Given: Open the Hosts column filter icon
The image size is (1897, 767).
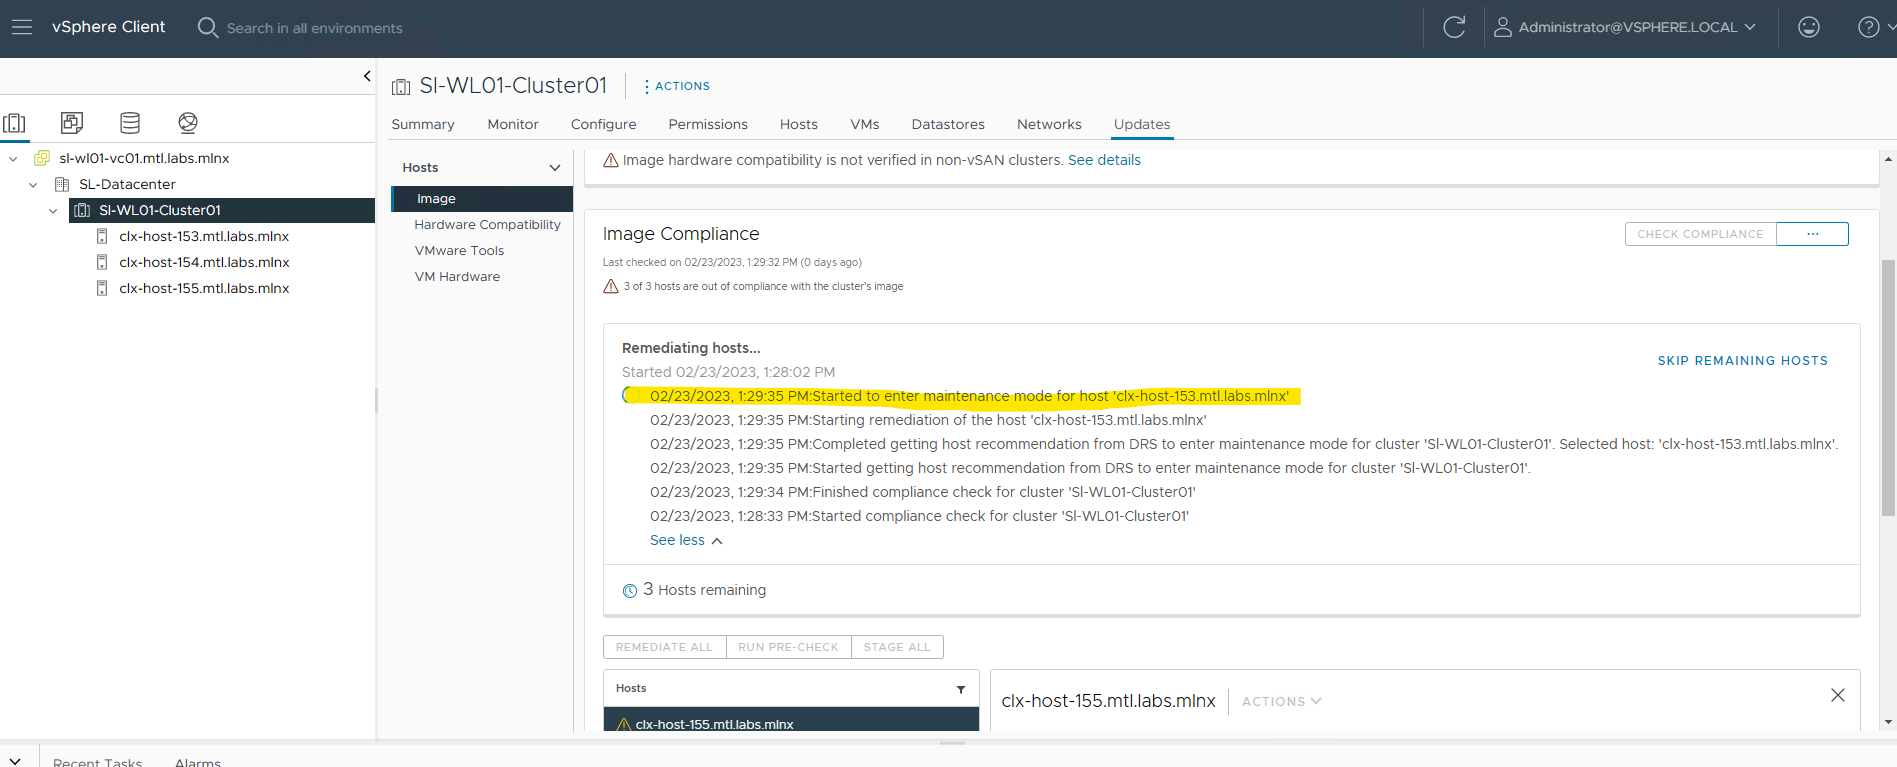Looking at the screenshot, I should [x=961, y=689].
